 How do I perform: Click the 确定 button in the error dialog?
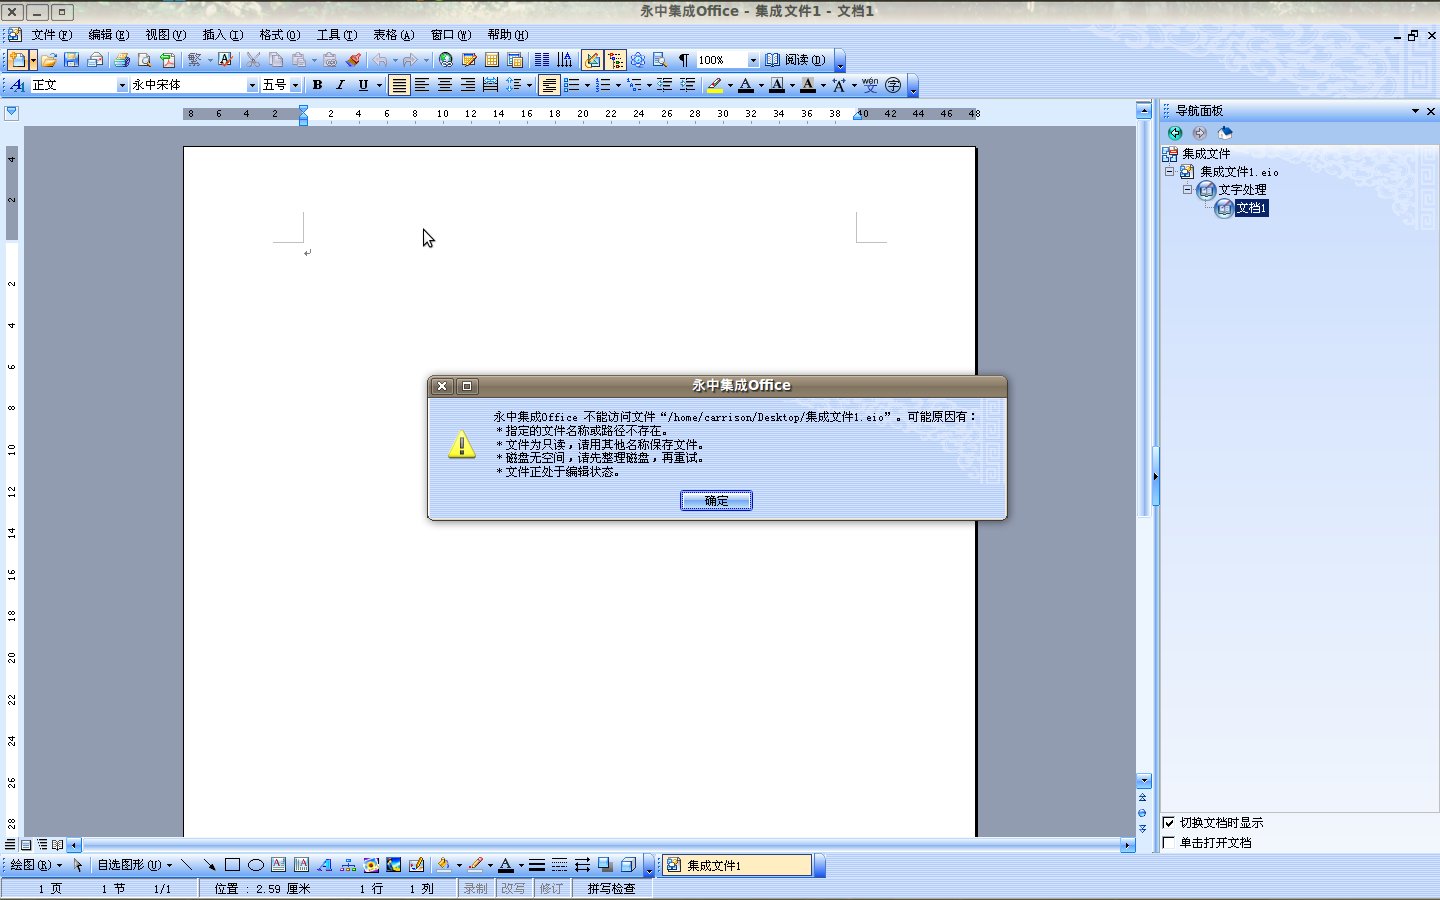click(x=716, y=500)
